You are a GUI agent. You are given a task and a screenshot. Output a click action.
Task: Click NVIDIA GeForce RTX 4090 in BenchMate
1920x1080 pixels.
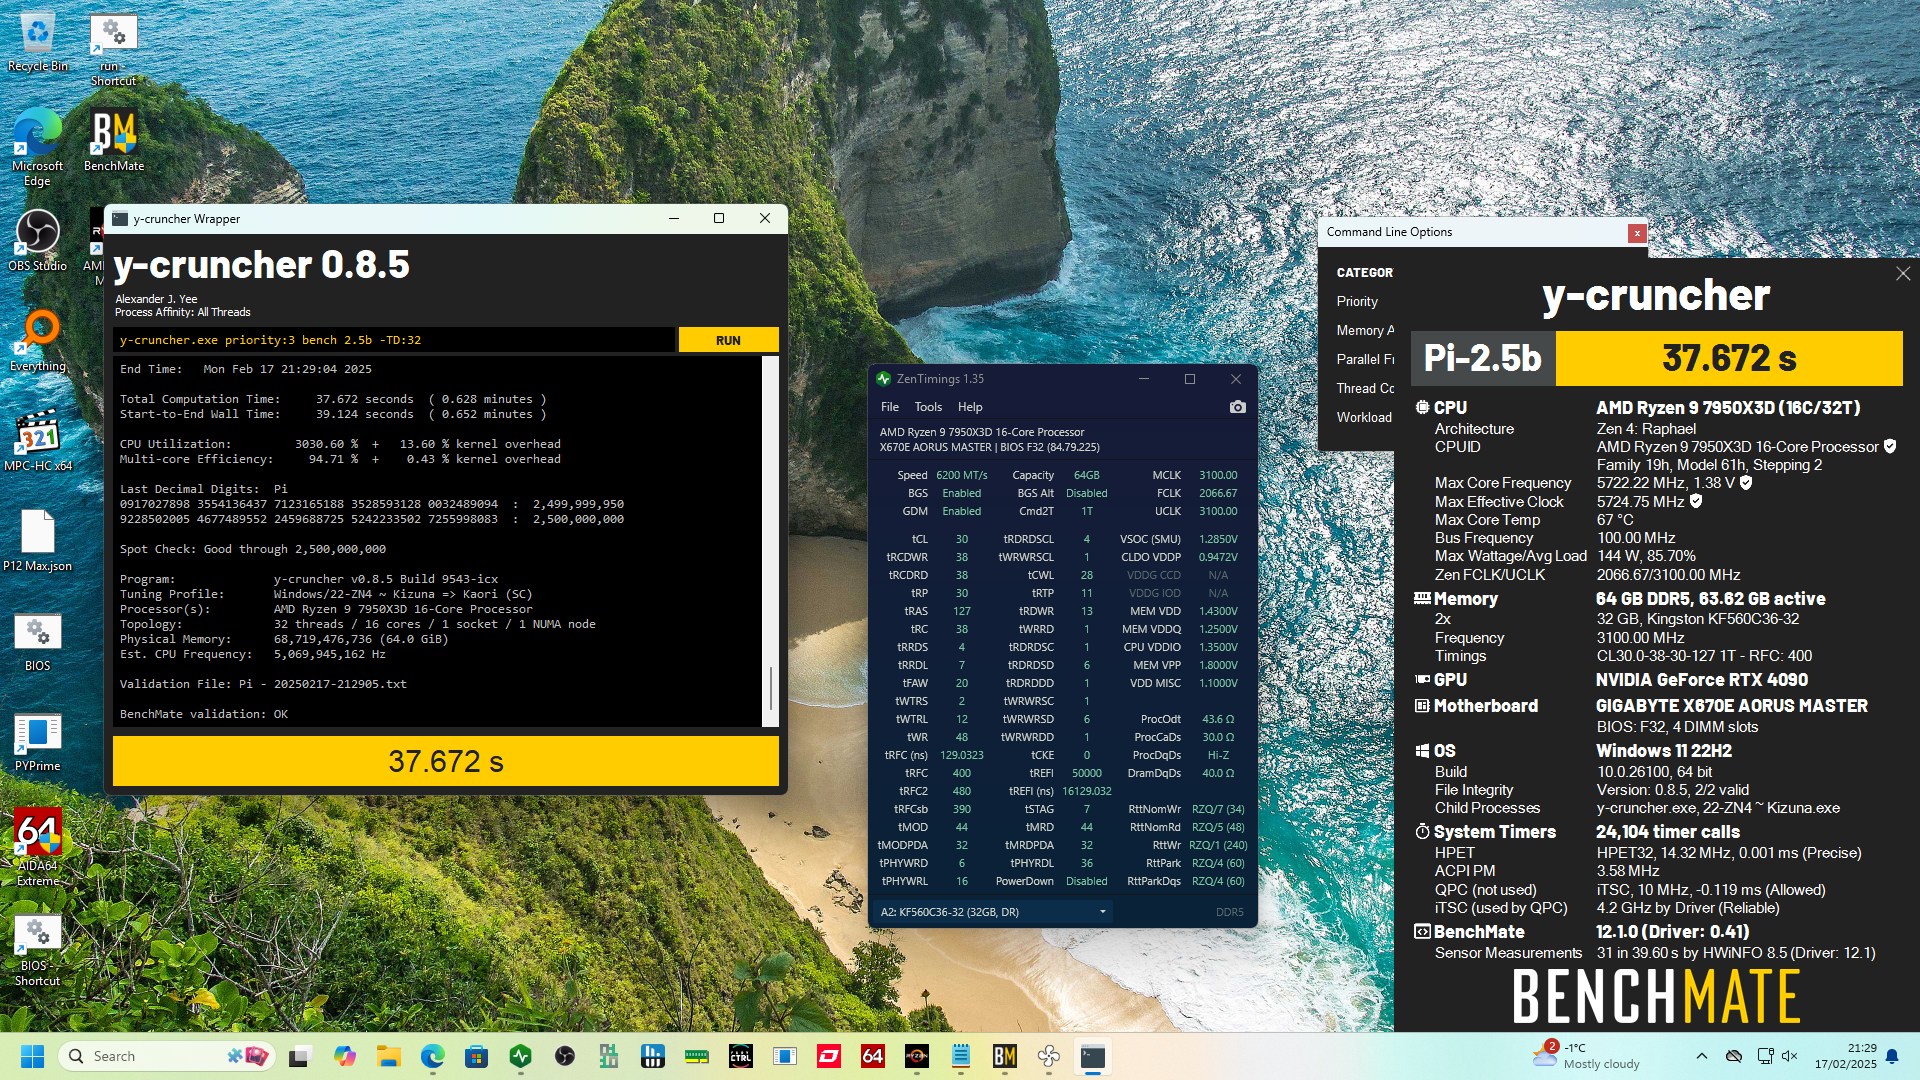[1701, 680]
